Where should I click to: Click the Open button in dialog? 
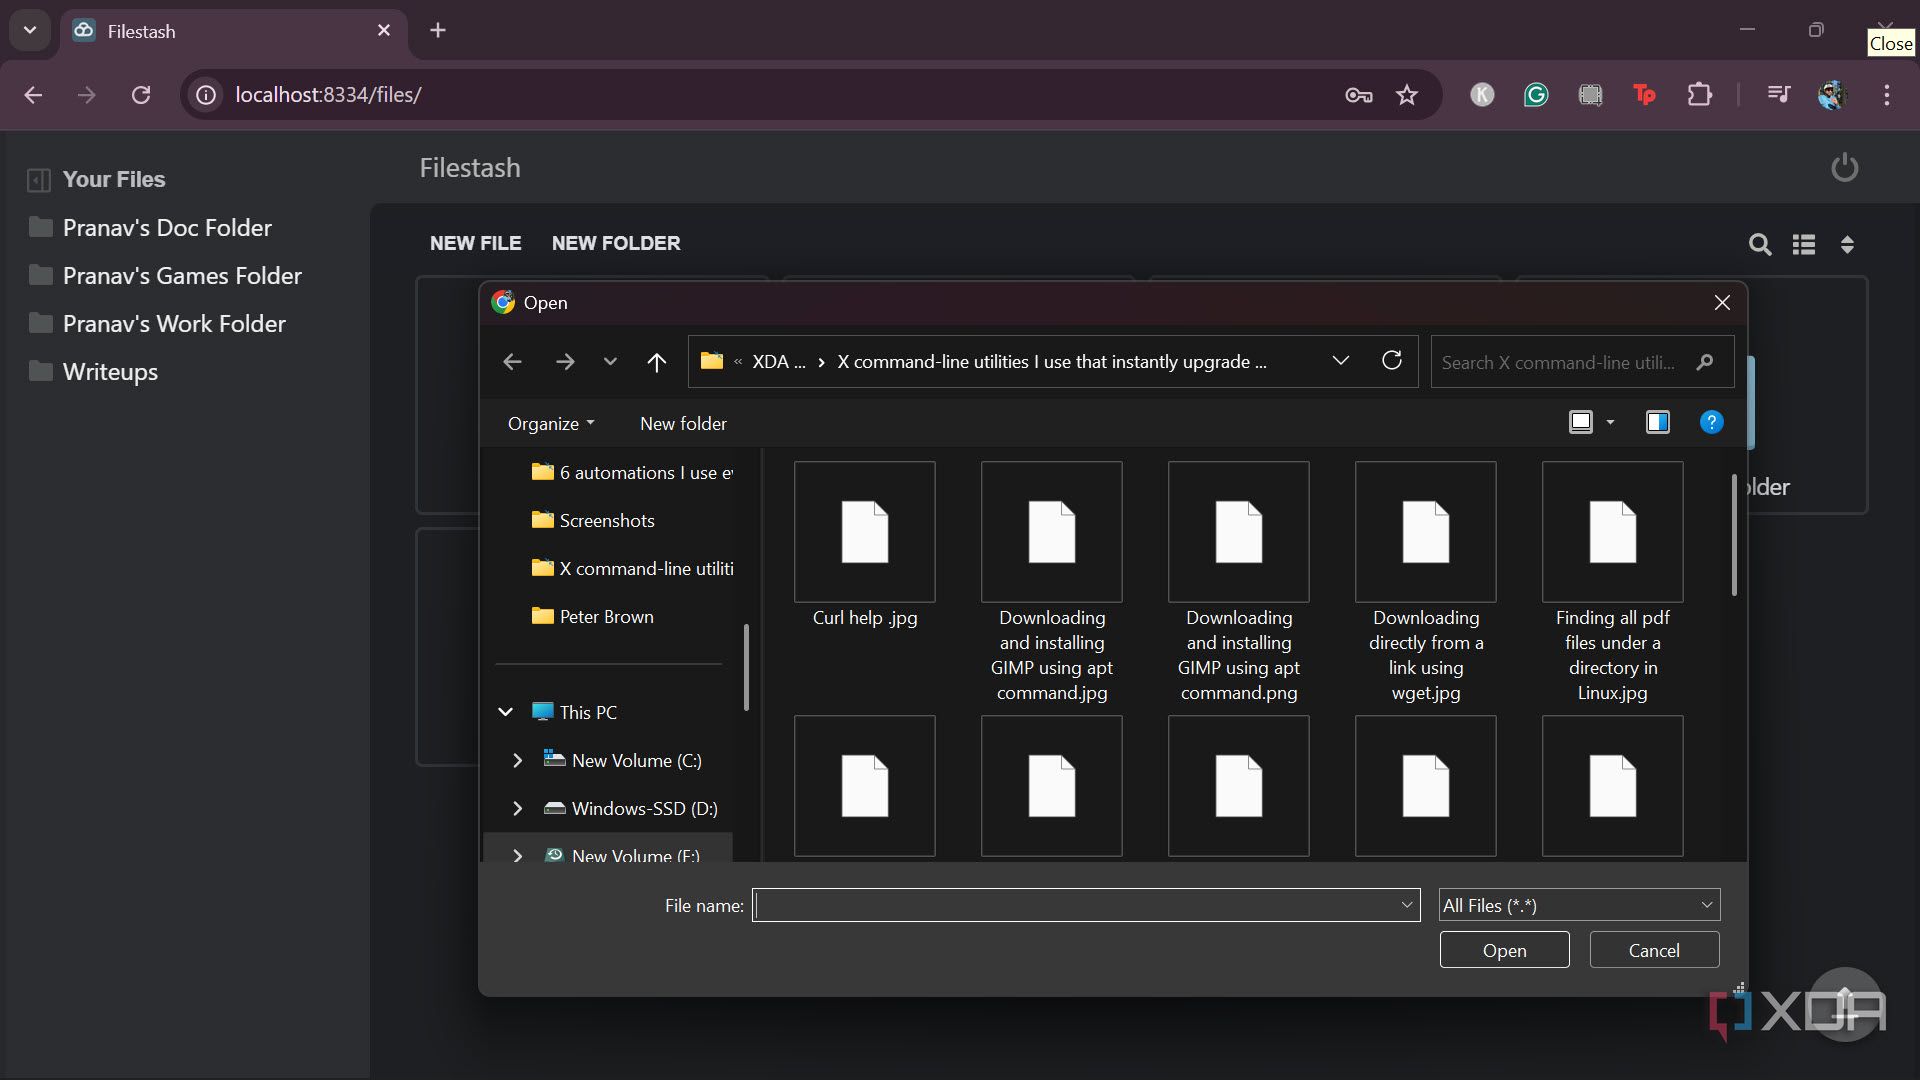1504,950
